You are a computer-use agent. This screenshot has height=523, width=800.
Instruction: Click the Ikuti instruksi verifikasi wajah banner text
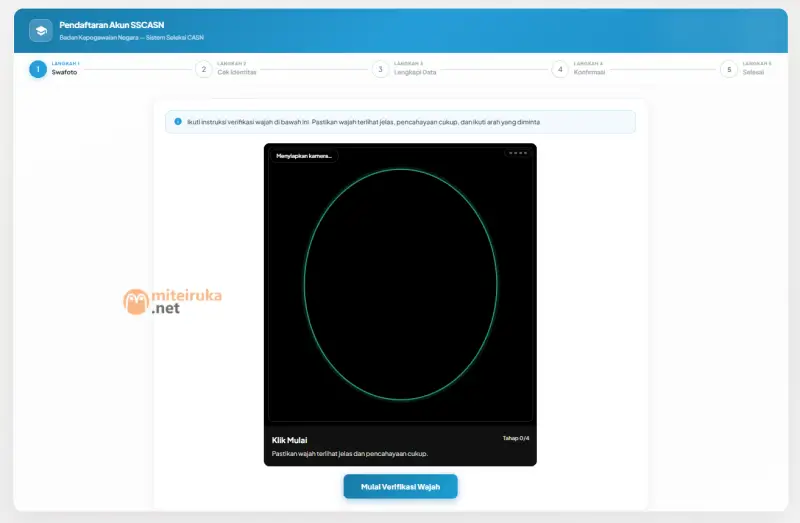[x=363, y=122]
